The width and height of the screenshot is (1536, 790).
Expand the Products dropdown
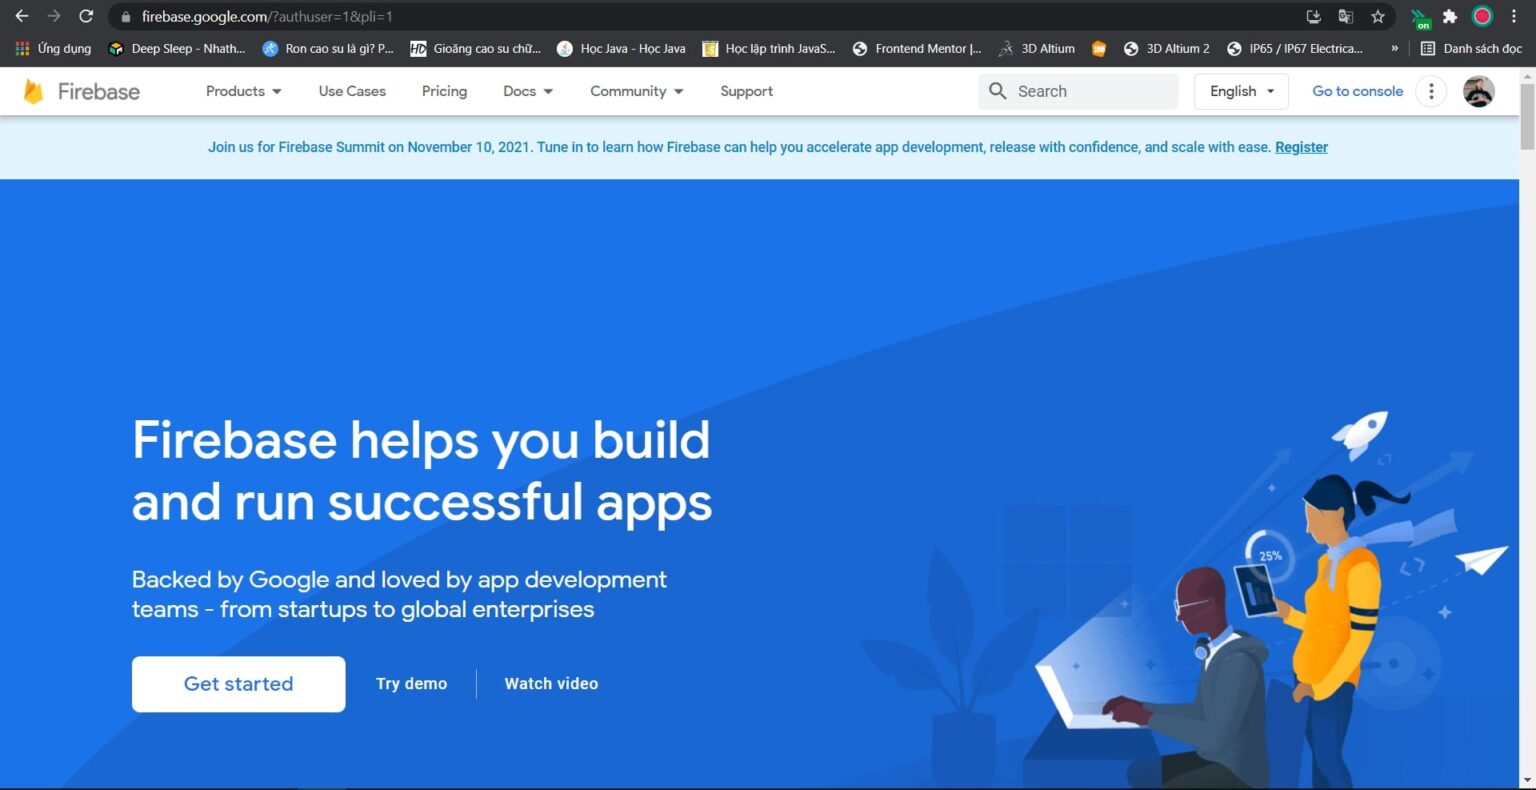(242, 91)
